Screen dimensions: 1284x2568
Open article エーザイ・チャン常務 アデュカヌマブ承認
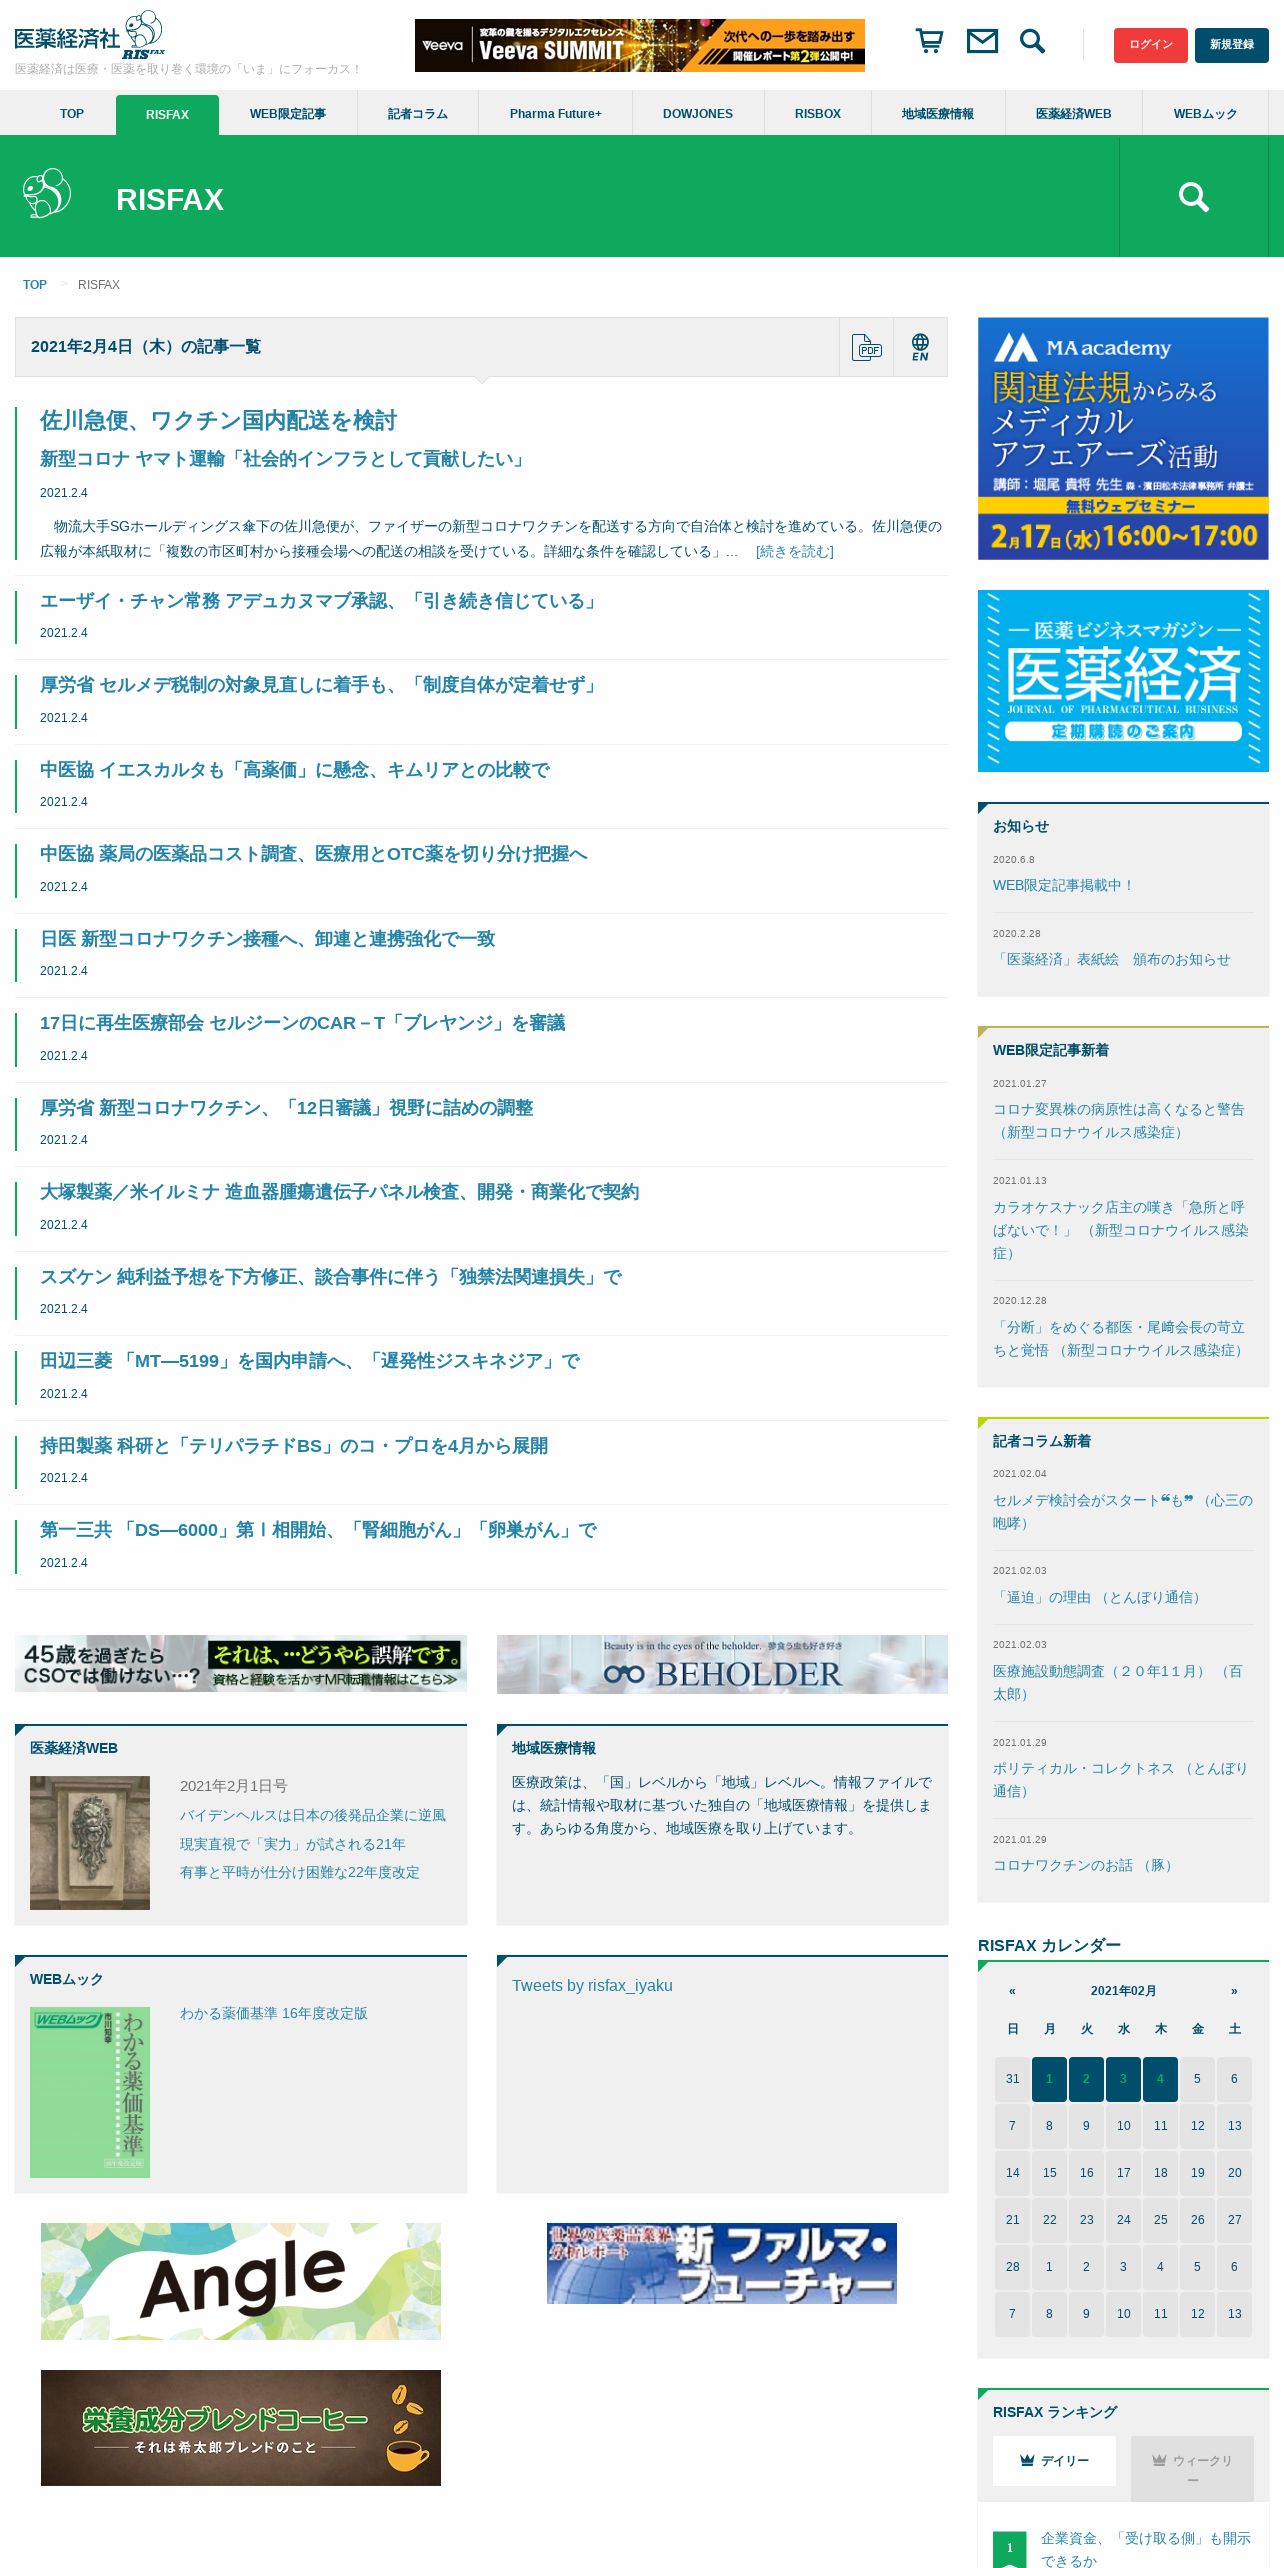[x=320, y=601]
